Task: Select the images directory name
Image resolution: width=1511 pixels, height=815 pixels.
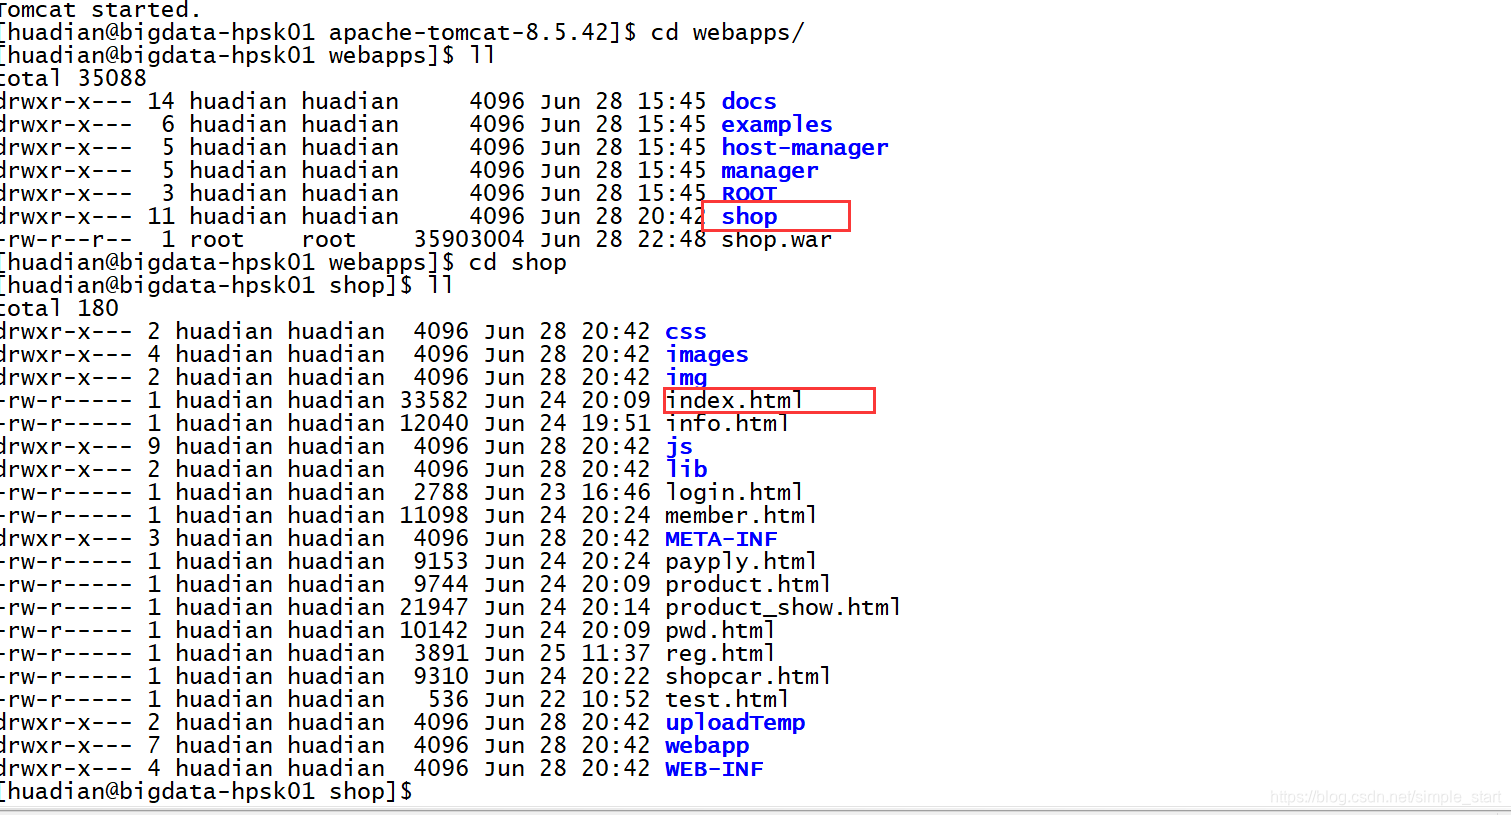Action: pos(707,355)
